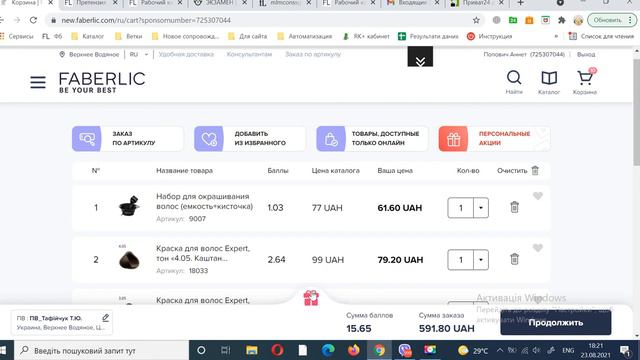Switch to the ЭКЗАМЕН tab
The image size is (640, 360).
[x=220, y=3]
